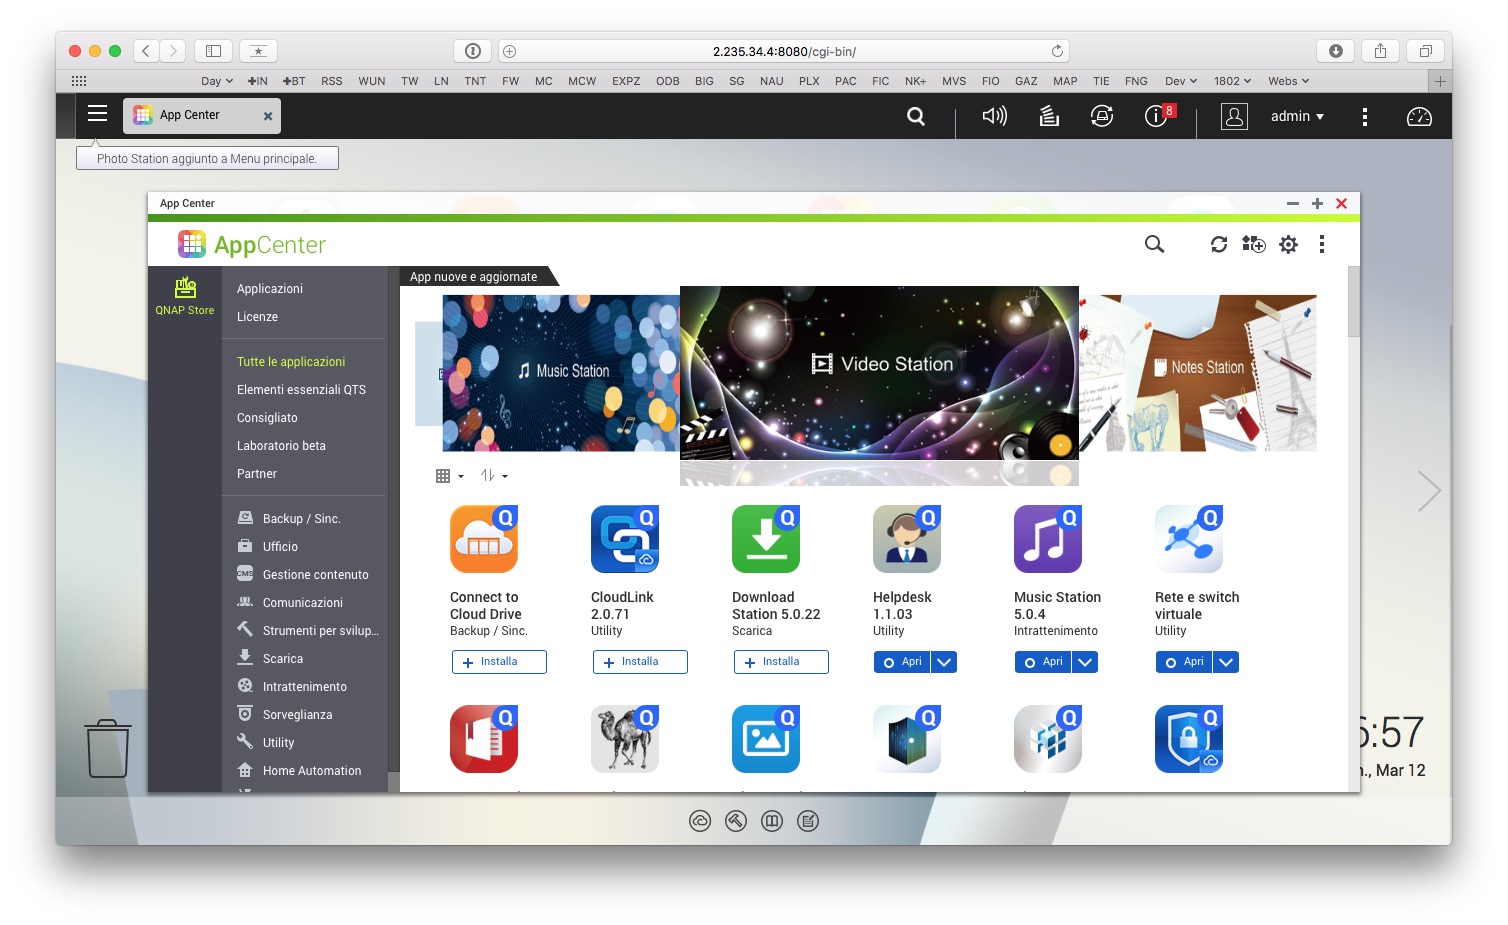The image size is (1508, 925).
Task: Switch to the App Center taskbar tab
Action: 202,115
